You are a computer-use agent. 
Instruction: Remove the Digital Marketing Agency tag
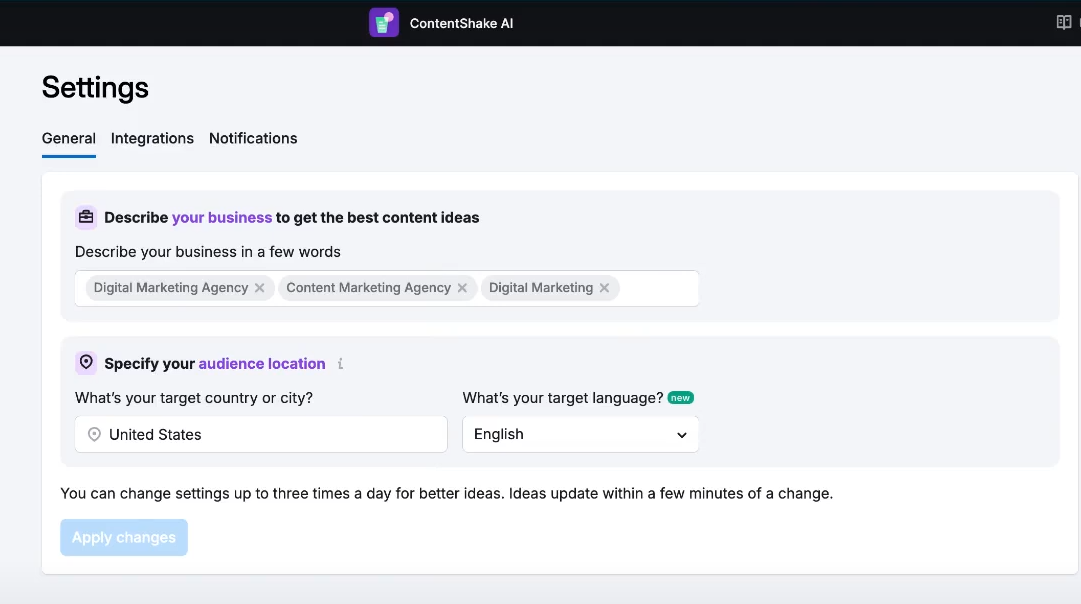pos(259,288)
